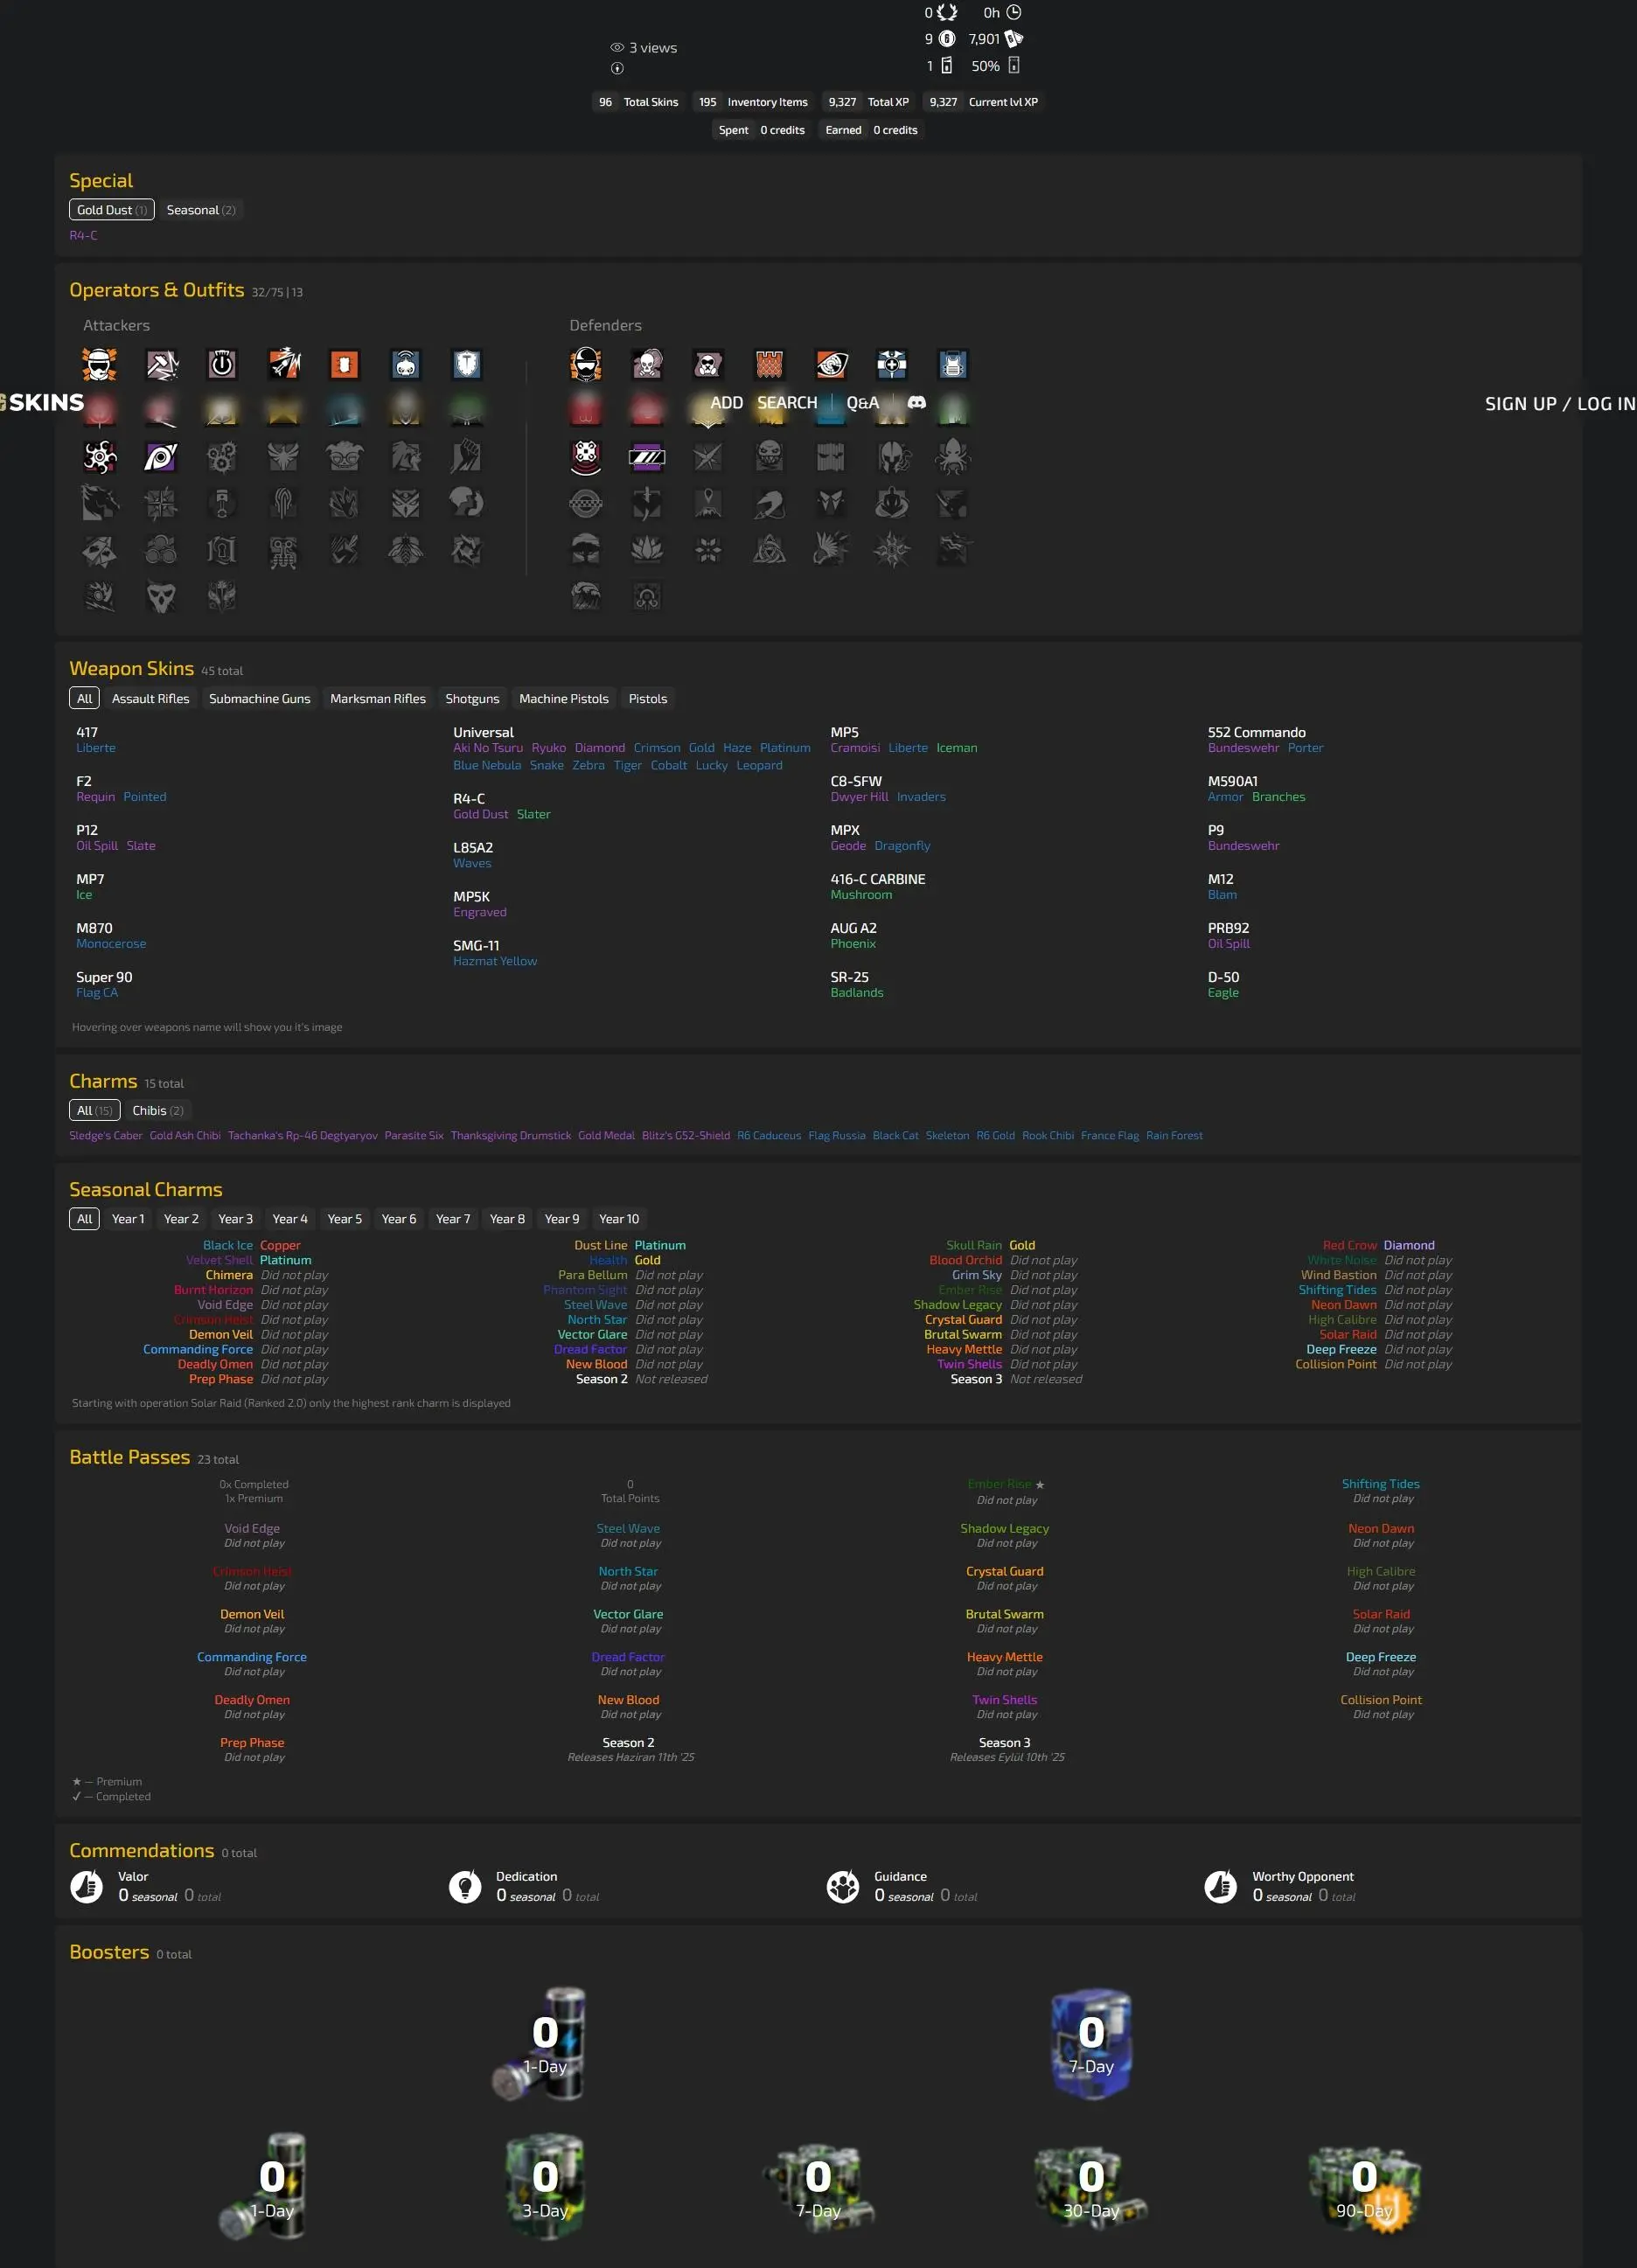Click the Valor commendation icon
Viewport: 1637px width, 2268px height.
click(x=87, y=1886)
